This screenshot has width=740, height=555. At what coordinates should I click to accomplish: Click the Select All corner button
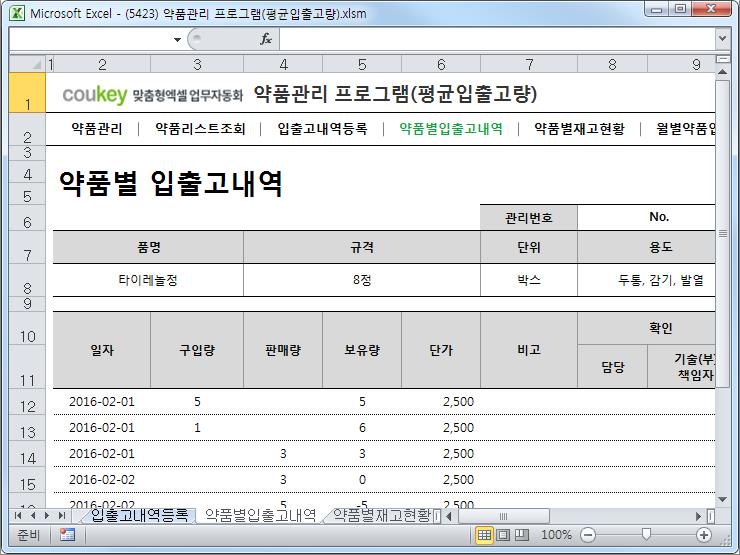pyautogui.click(x=27, y=64)
